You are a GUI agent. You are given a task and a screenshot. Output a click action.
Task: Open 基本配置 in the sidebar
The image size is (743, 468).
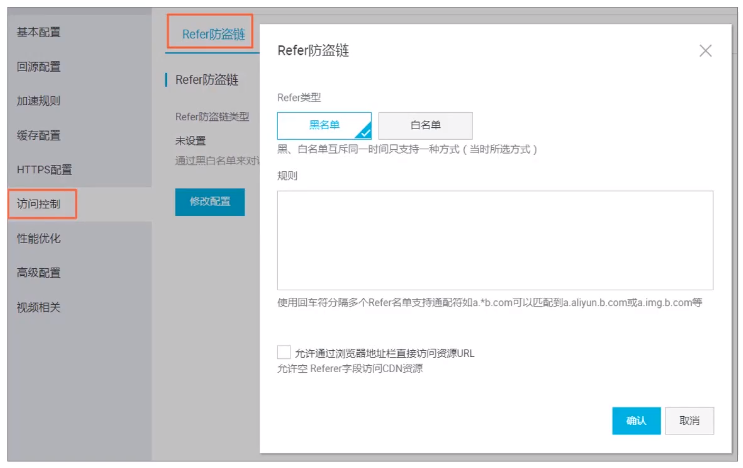click(39, 32)
